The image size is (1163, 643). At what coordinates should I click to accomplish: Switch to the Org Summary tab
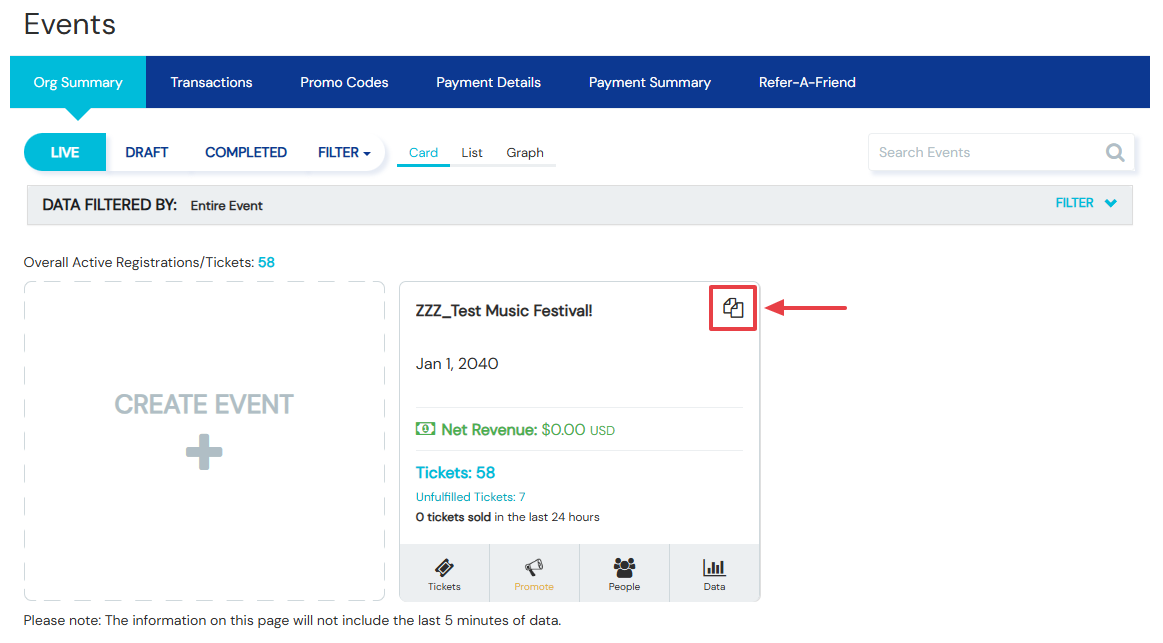78,82
